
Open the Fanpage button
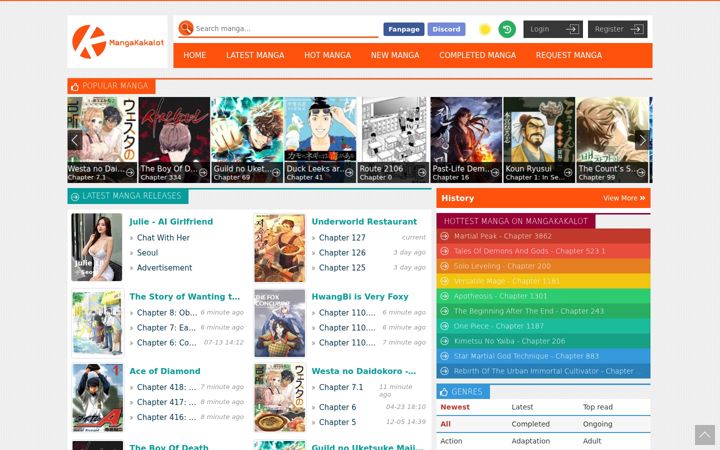(404, 29)
